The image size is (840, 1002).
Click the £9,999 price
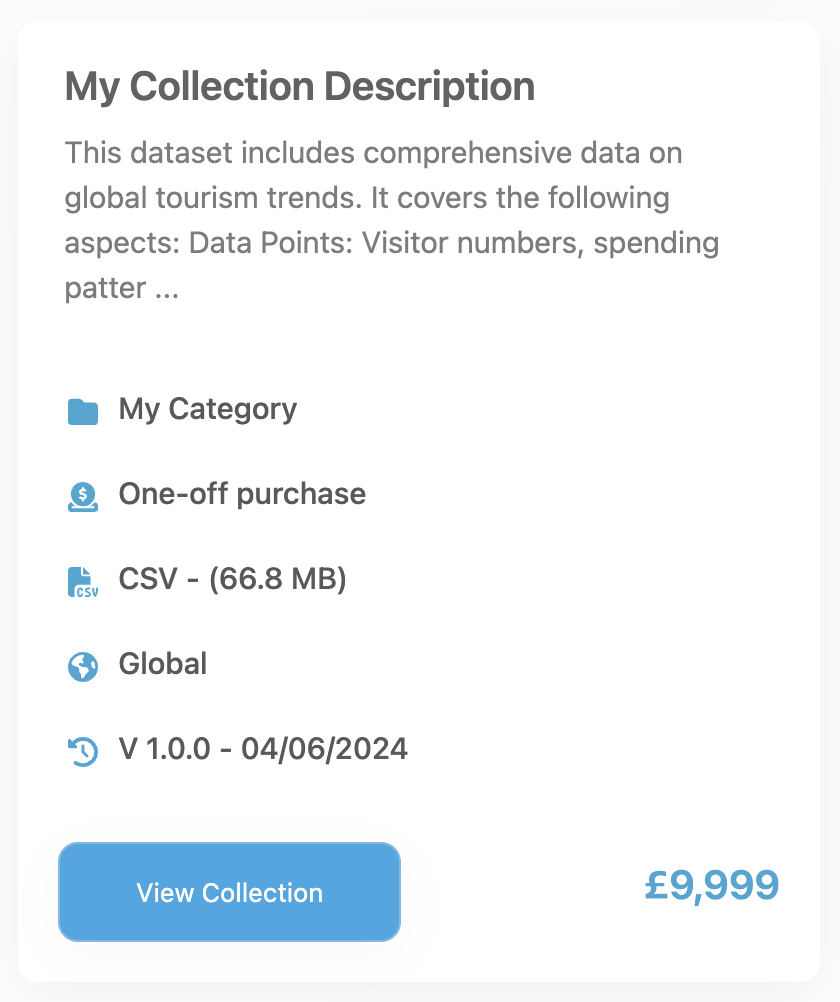pyautogui.click(x=711, y=885)
